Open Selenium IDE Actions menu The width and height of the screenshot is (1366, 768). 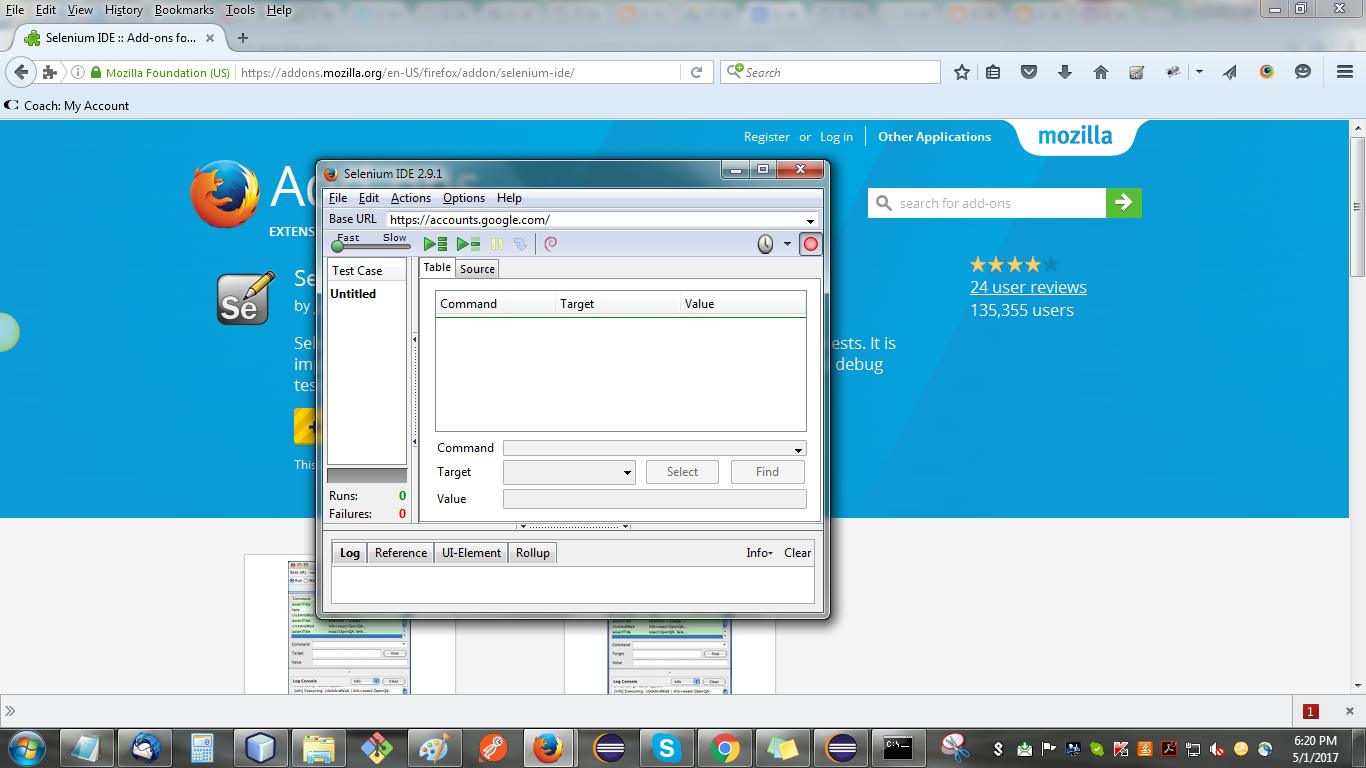pos(411,198)
